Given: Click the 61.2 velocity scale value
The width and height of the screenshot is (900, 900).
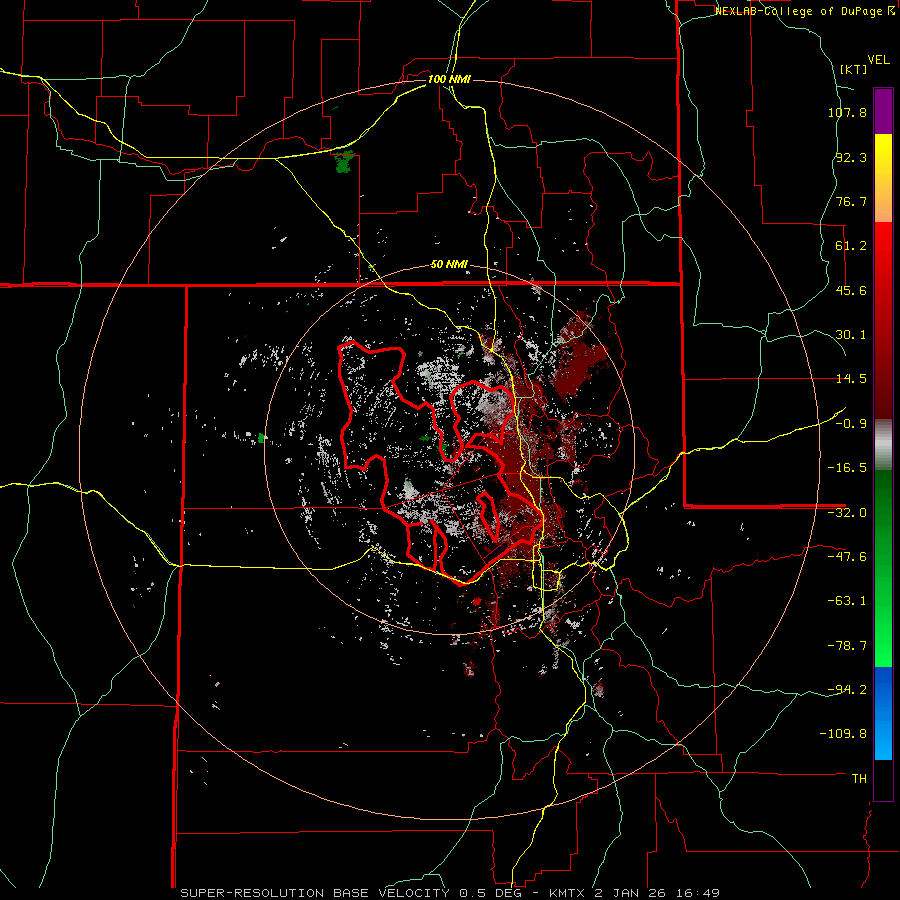Looking at the screenshot, I should pos(851,246).
